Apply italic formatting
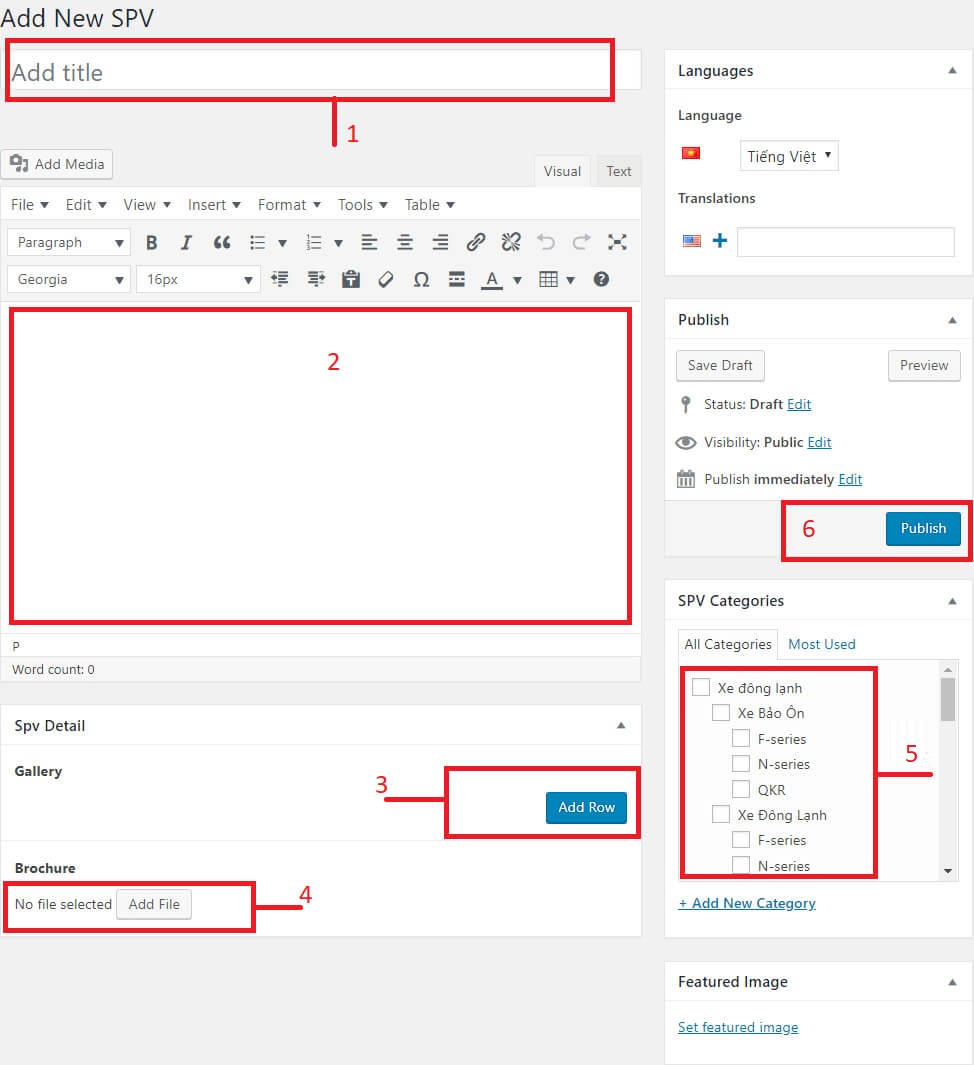 (x=186, y=242)
